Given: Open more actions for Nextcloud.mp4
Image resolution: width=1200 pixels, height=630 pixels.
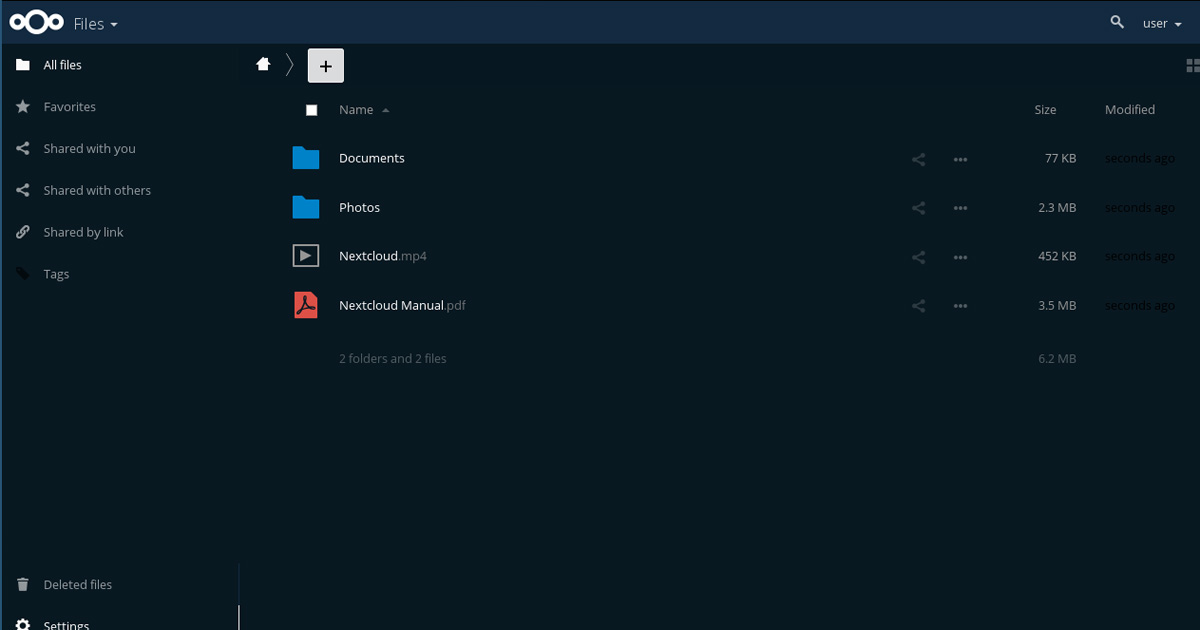Looking at the screenshot, I should pyautogui.click(x=961, y=257).
